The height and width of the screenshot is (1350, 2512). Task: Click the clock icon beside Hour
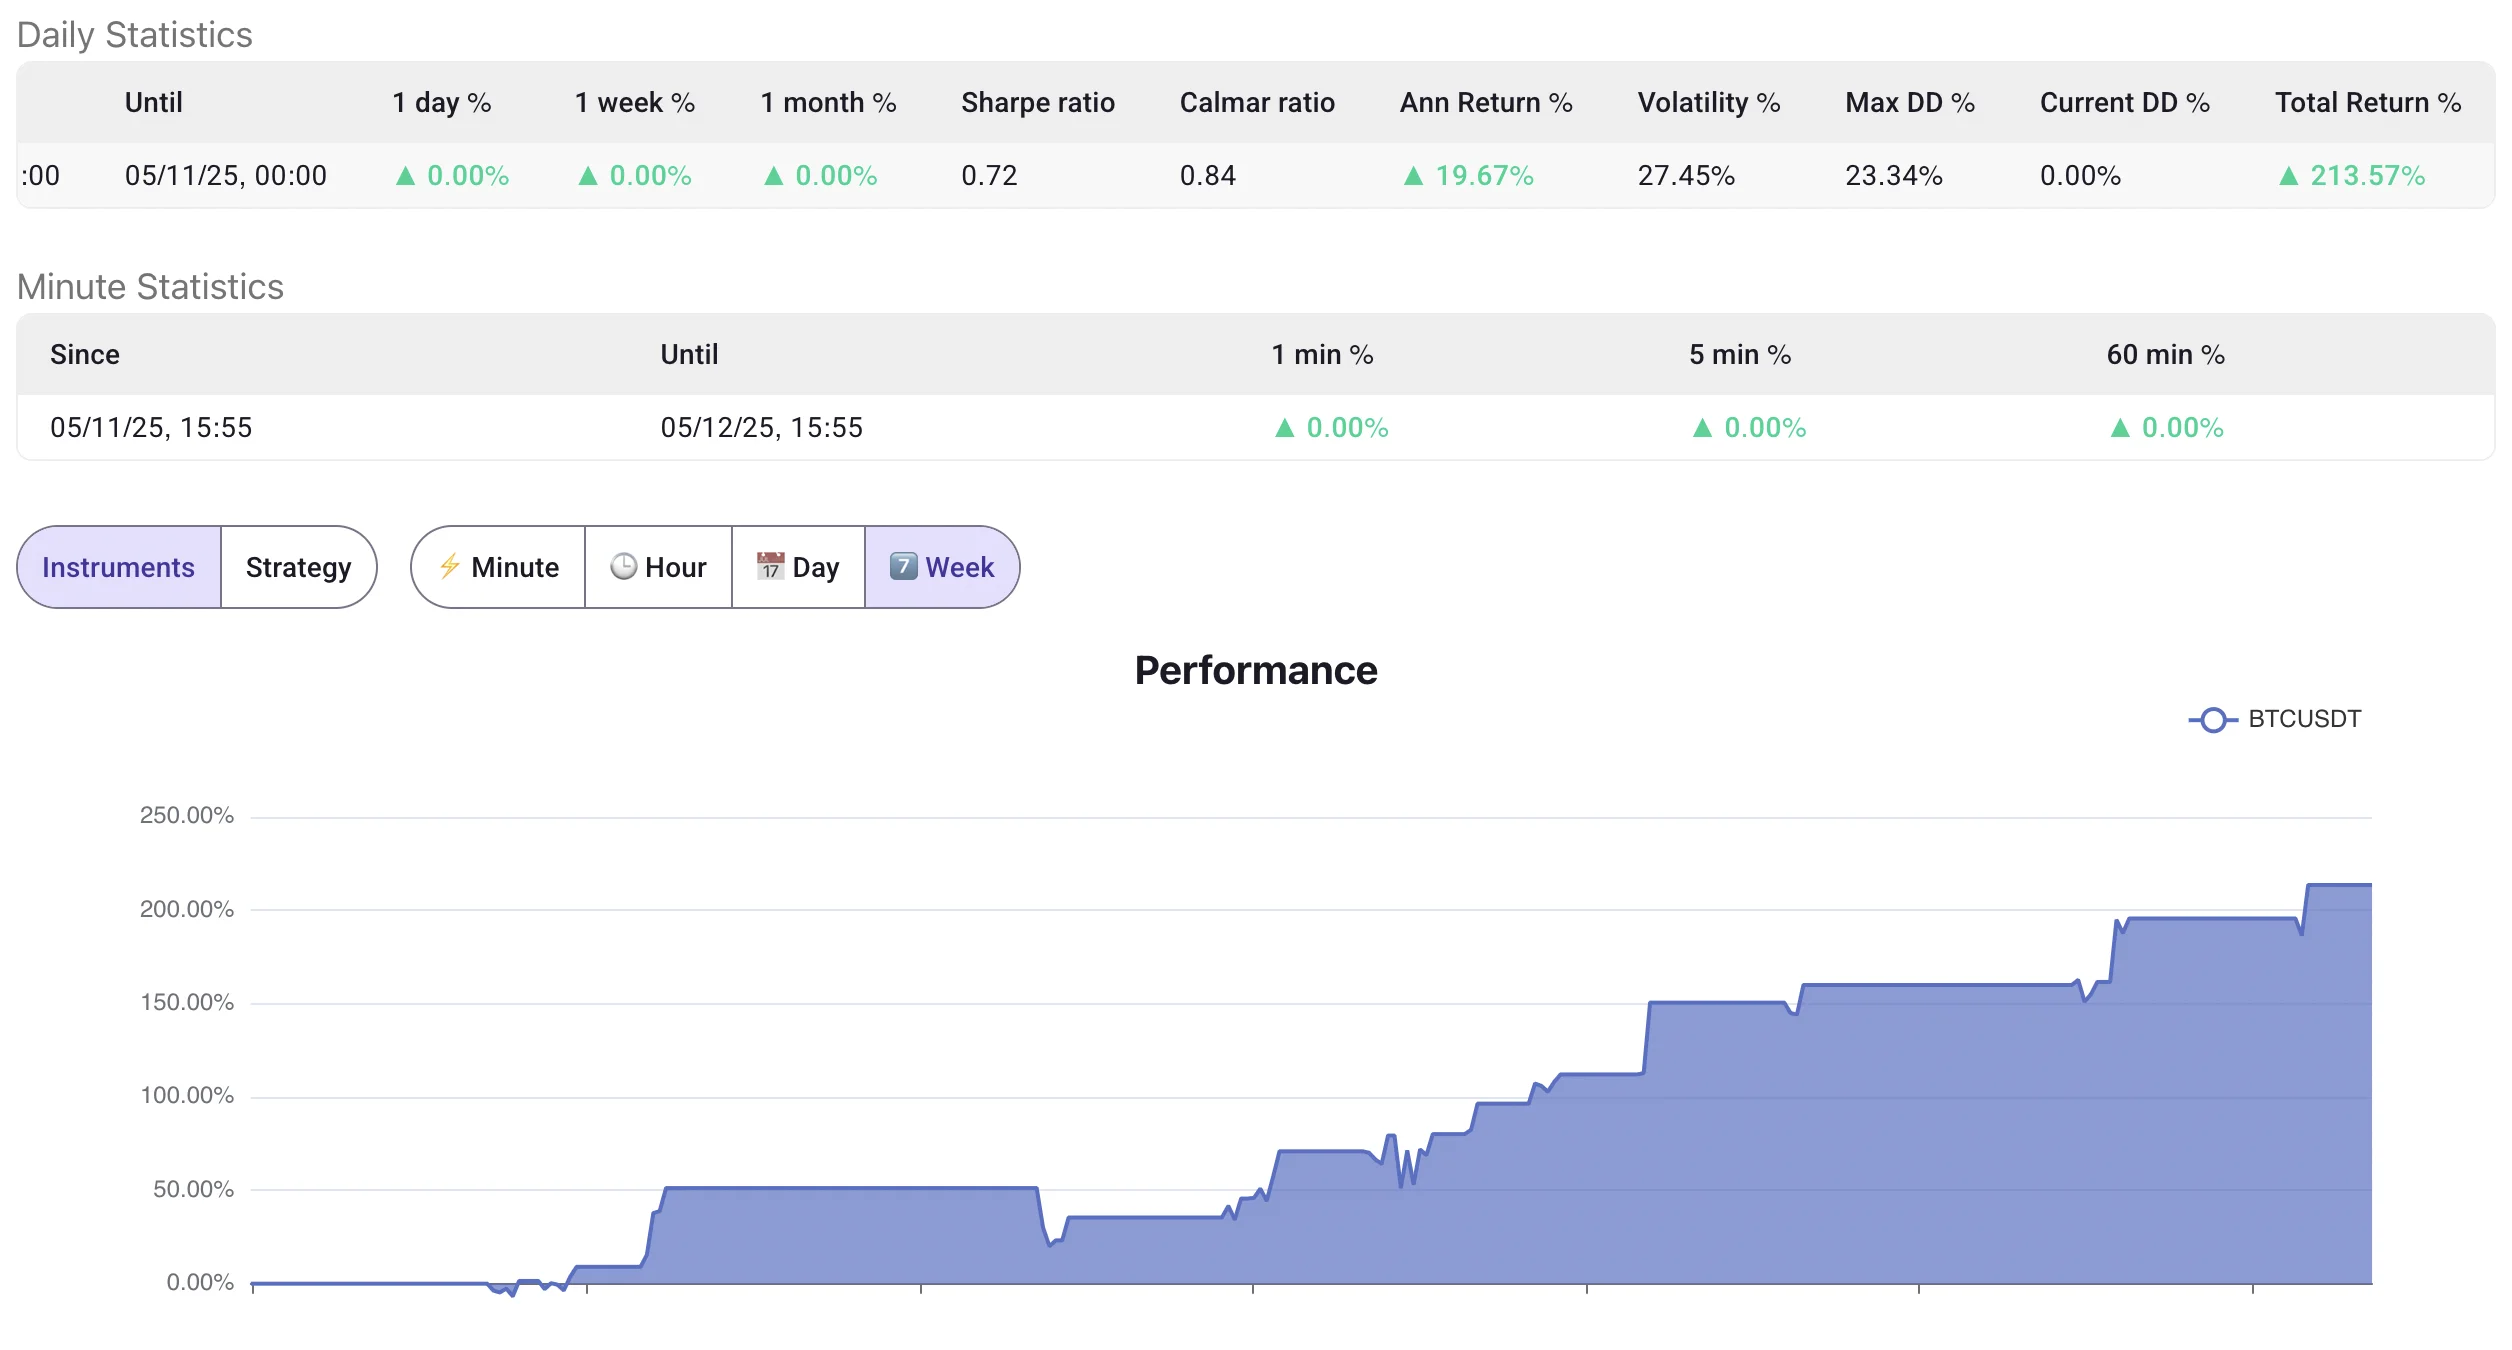pos(624,566)
